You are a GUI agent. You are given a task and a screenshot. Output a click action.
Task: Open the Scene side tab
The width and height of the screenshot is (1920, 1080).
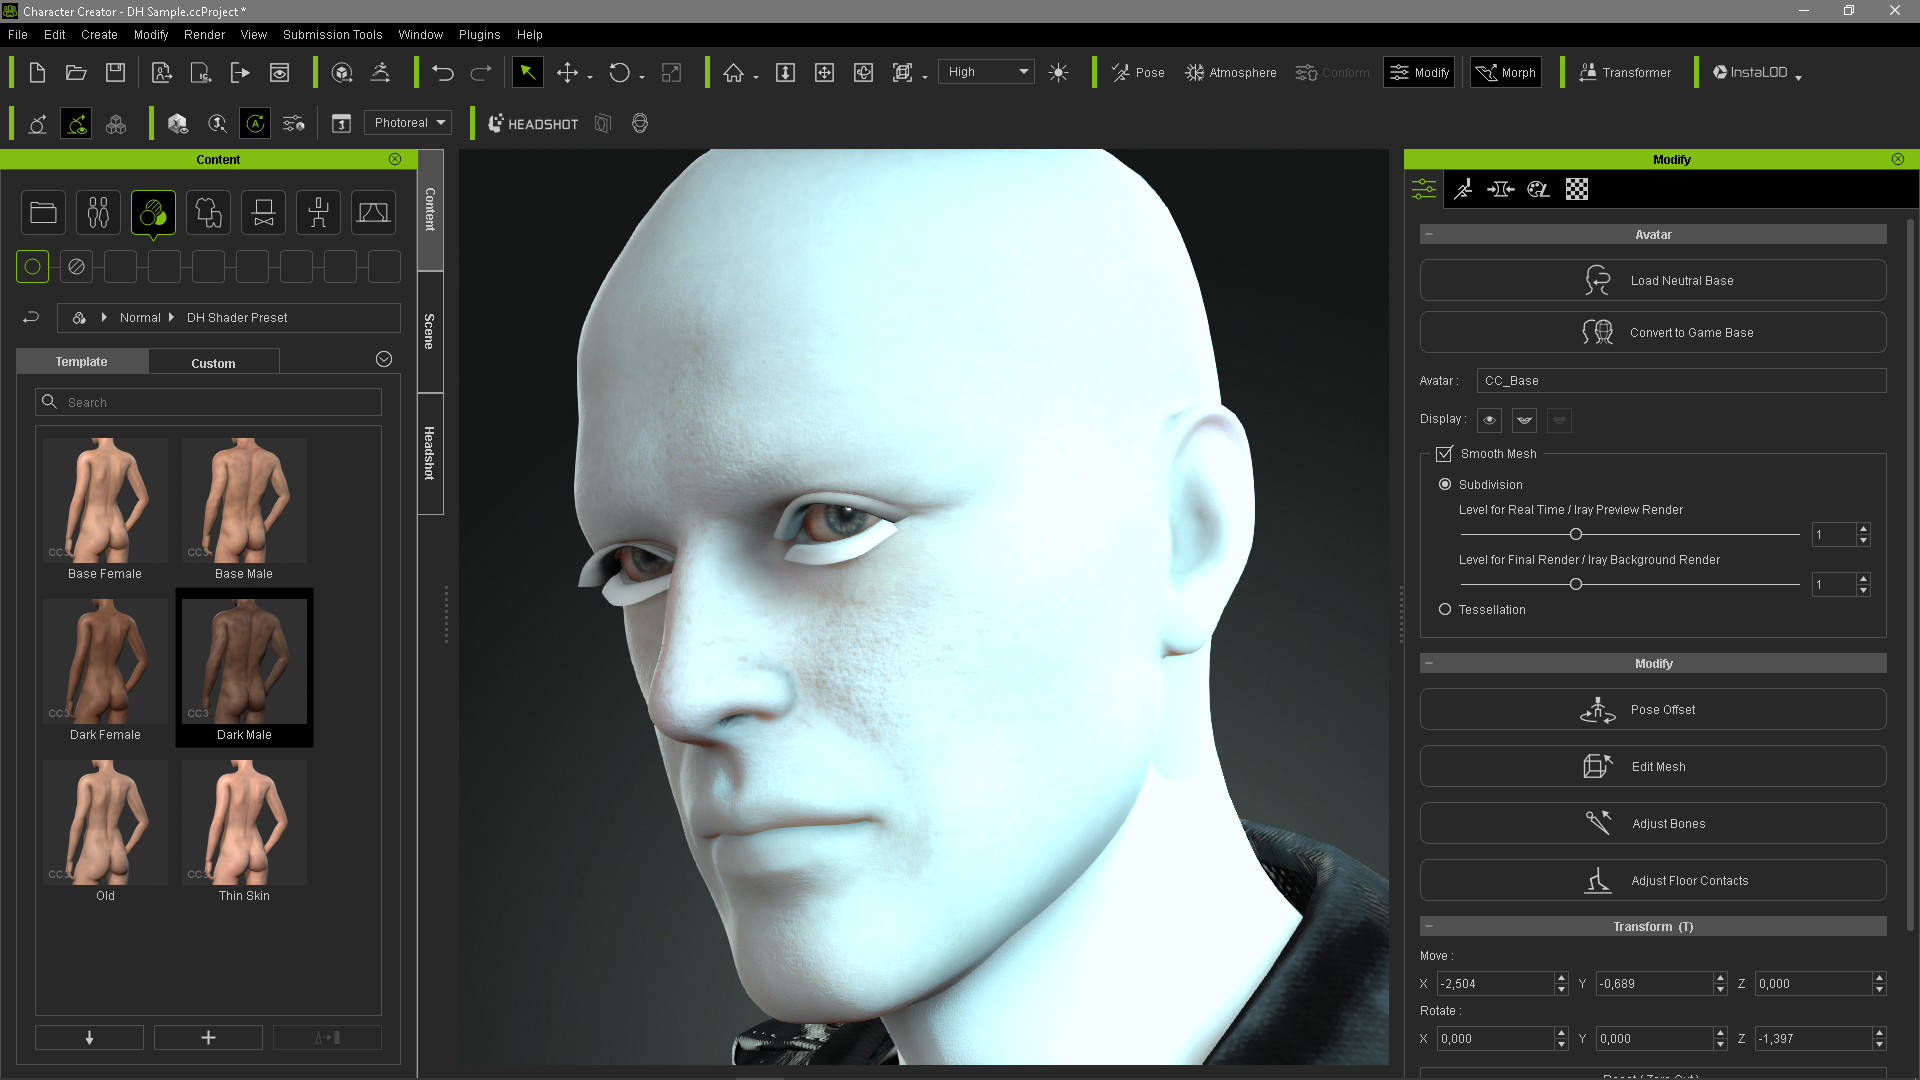click(430, 331)
